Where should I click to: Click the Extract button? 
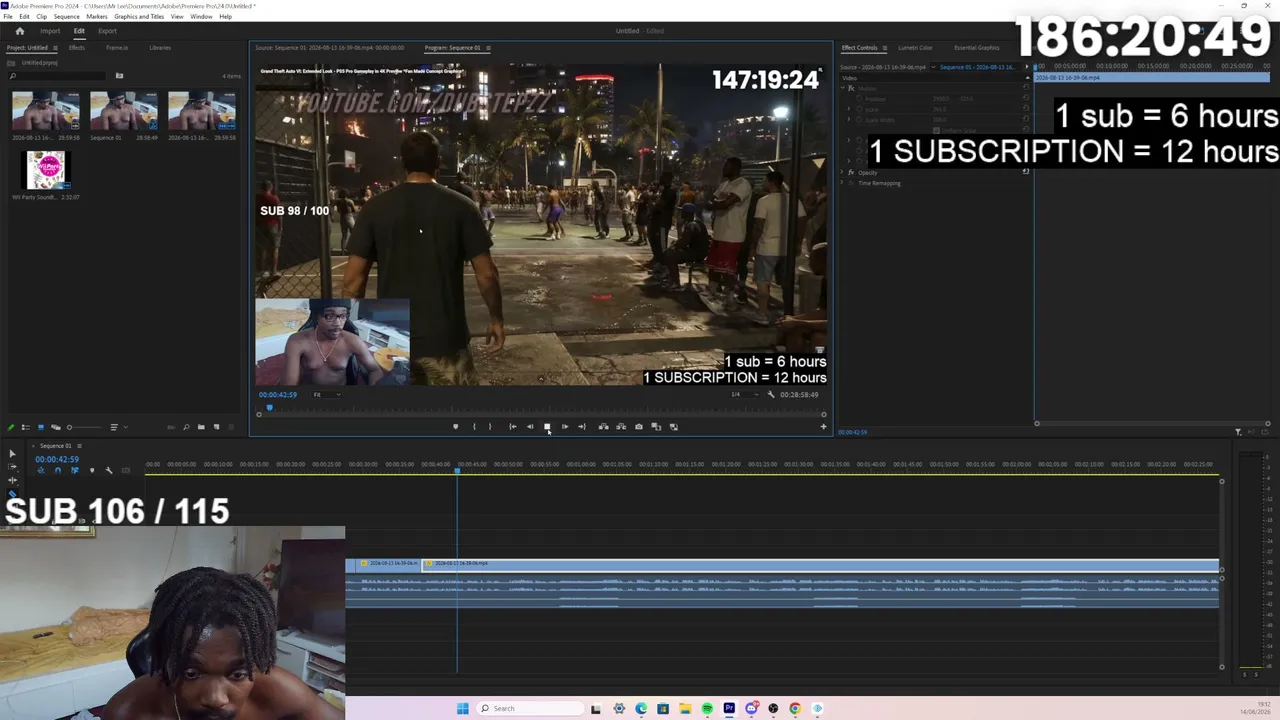(621, 427)
